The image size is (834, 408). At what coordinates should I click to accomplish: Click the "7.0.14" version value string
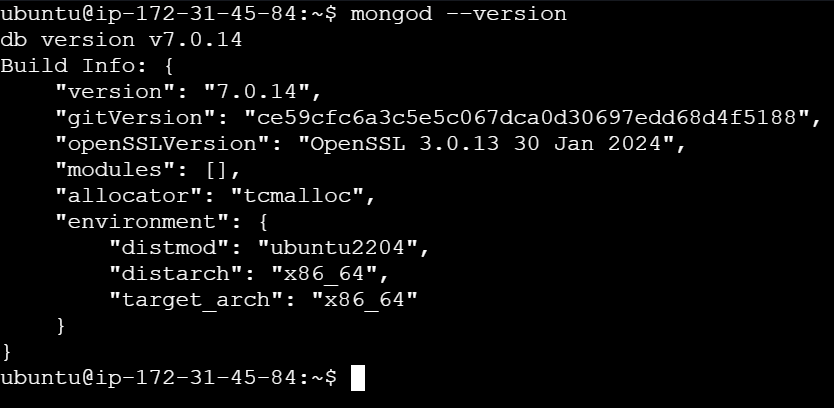tap(257, 92)
